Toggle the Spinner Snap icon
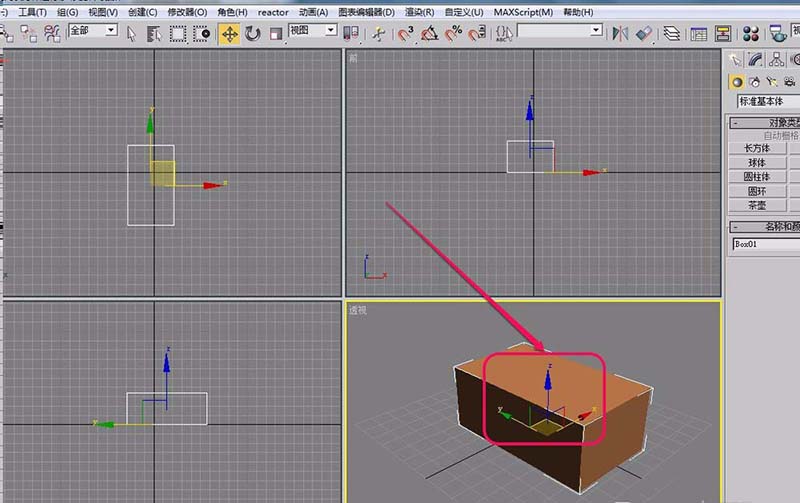 pos(477,34)
